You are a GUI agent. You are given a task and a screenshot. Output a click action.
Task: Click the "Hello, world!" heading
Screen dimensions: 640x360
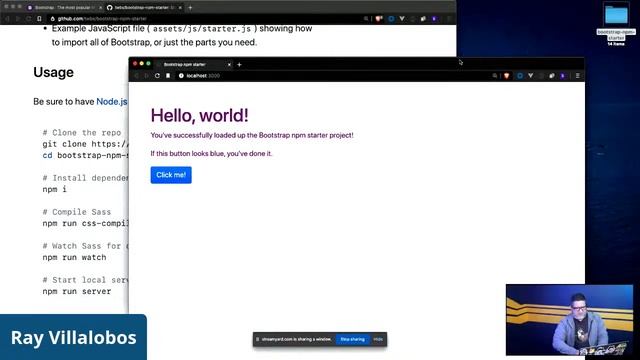(x=200, y=116)
